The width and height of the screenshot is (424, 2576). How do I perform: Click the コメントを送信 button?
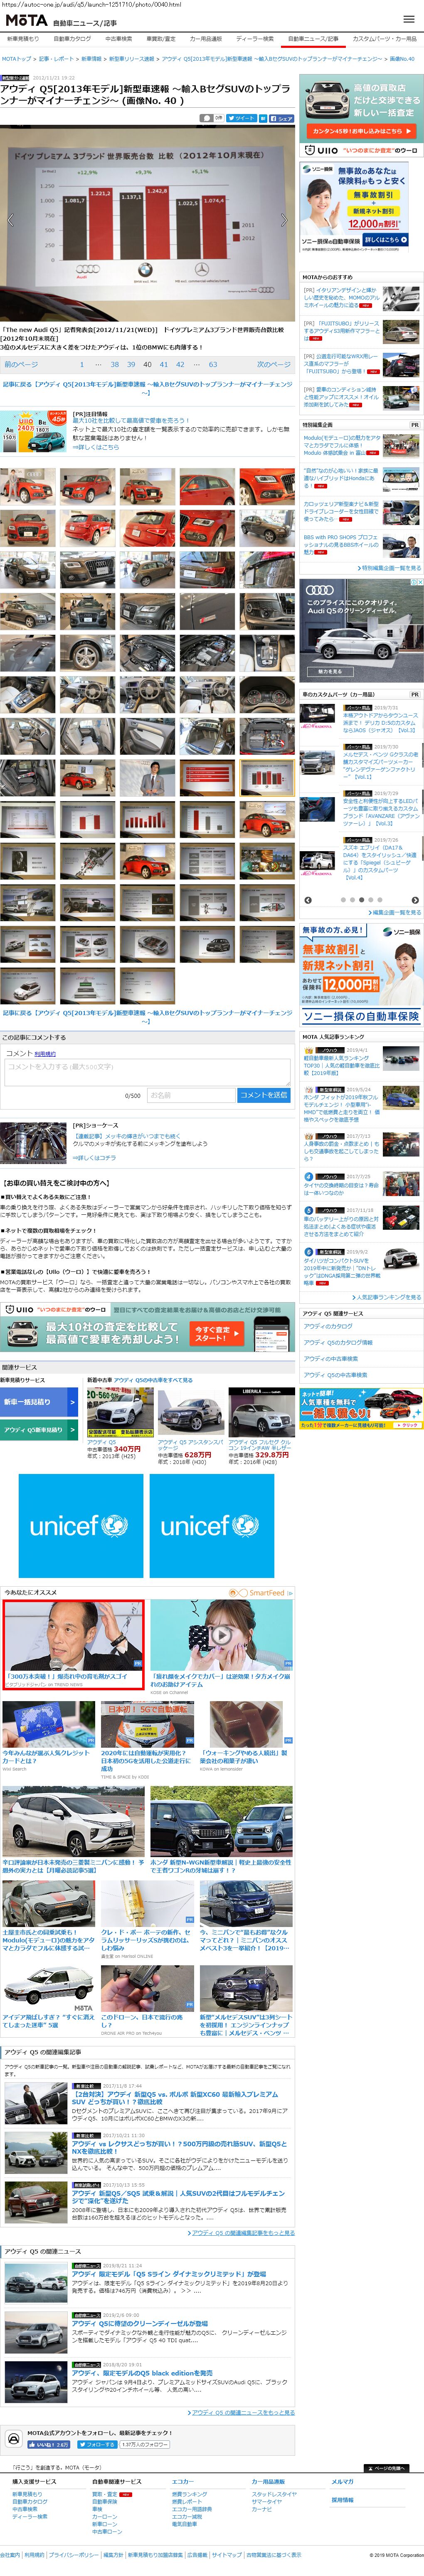point(264,1095)
